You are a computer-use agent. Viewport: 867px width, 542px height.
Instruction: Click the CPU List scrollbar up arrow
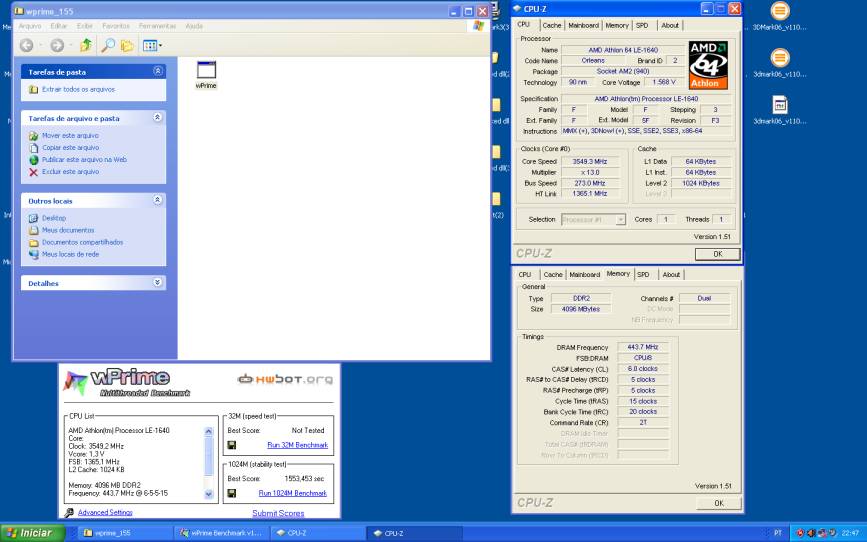coord(208,431)
